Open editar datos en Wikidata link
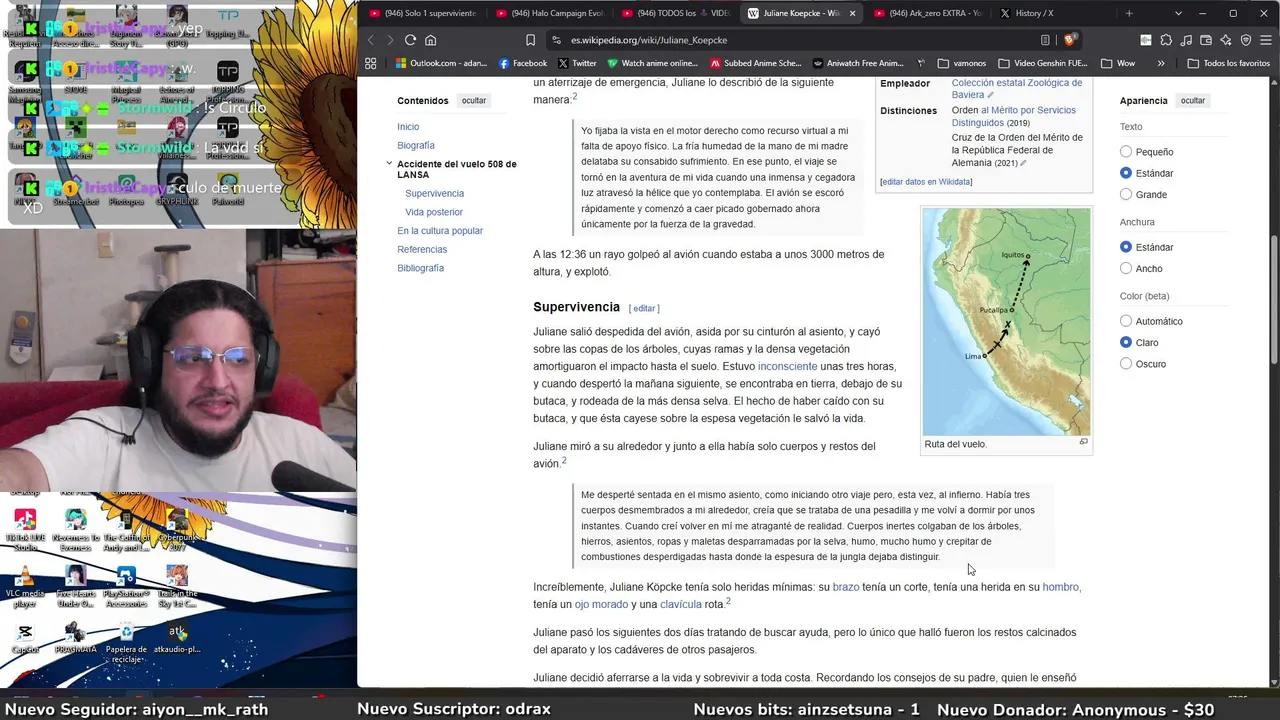 click(926, 182)
